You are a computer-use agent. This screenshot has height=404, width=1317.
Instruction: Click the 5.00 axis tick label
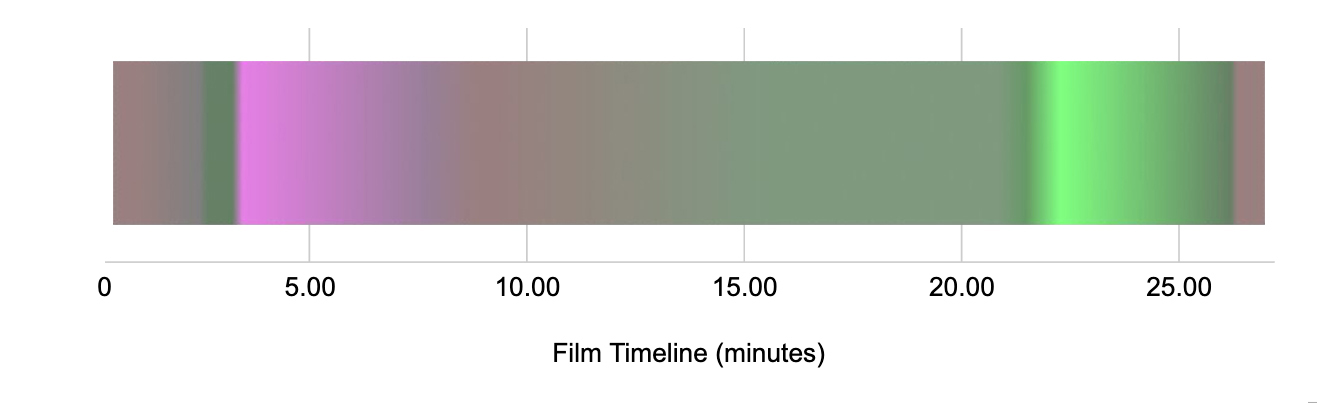(x=309, y=289)
